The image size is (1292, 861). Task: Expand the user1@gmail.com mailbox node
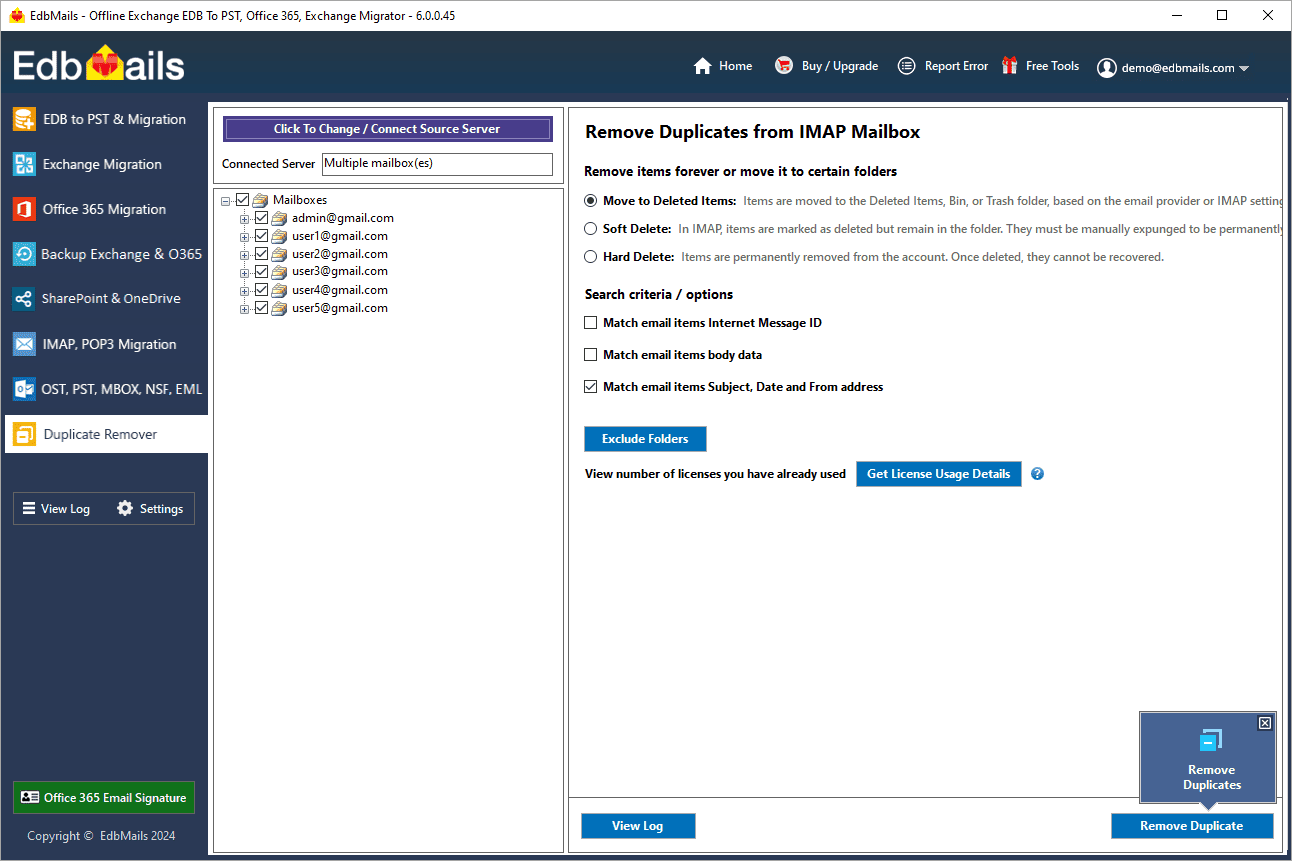point(244,237)
